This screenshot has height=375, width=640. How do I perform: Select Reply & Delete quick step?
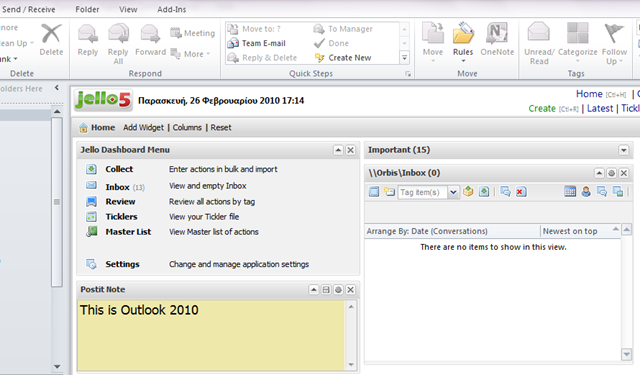point(262,58)
